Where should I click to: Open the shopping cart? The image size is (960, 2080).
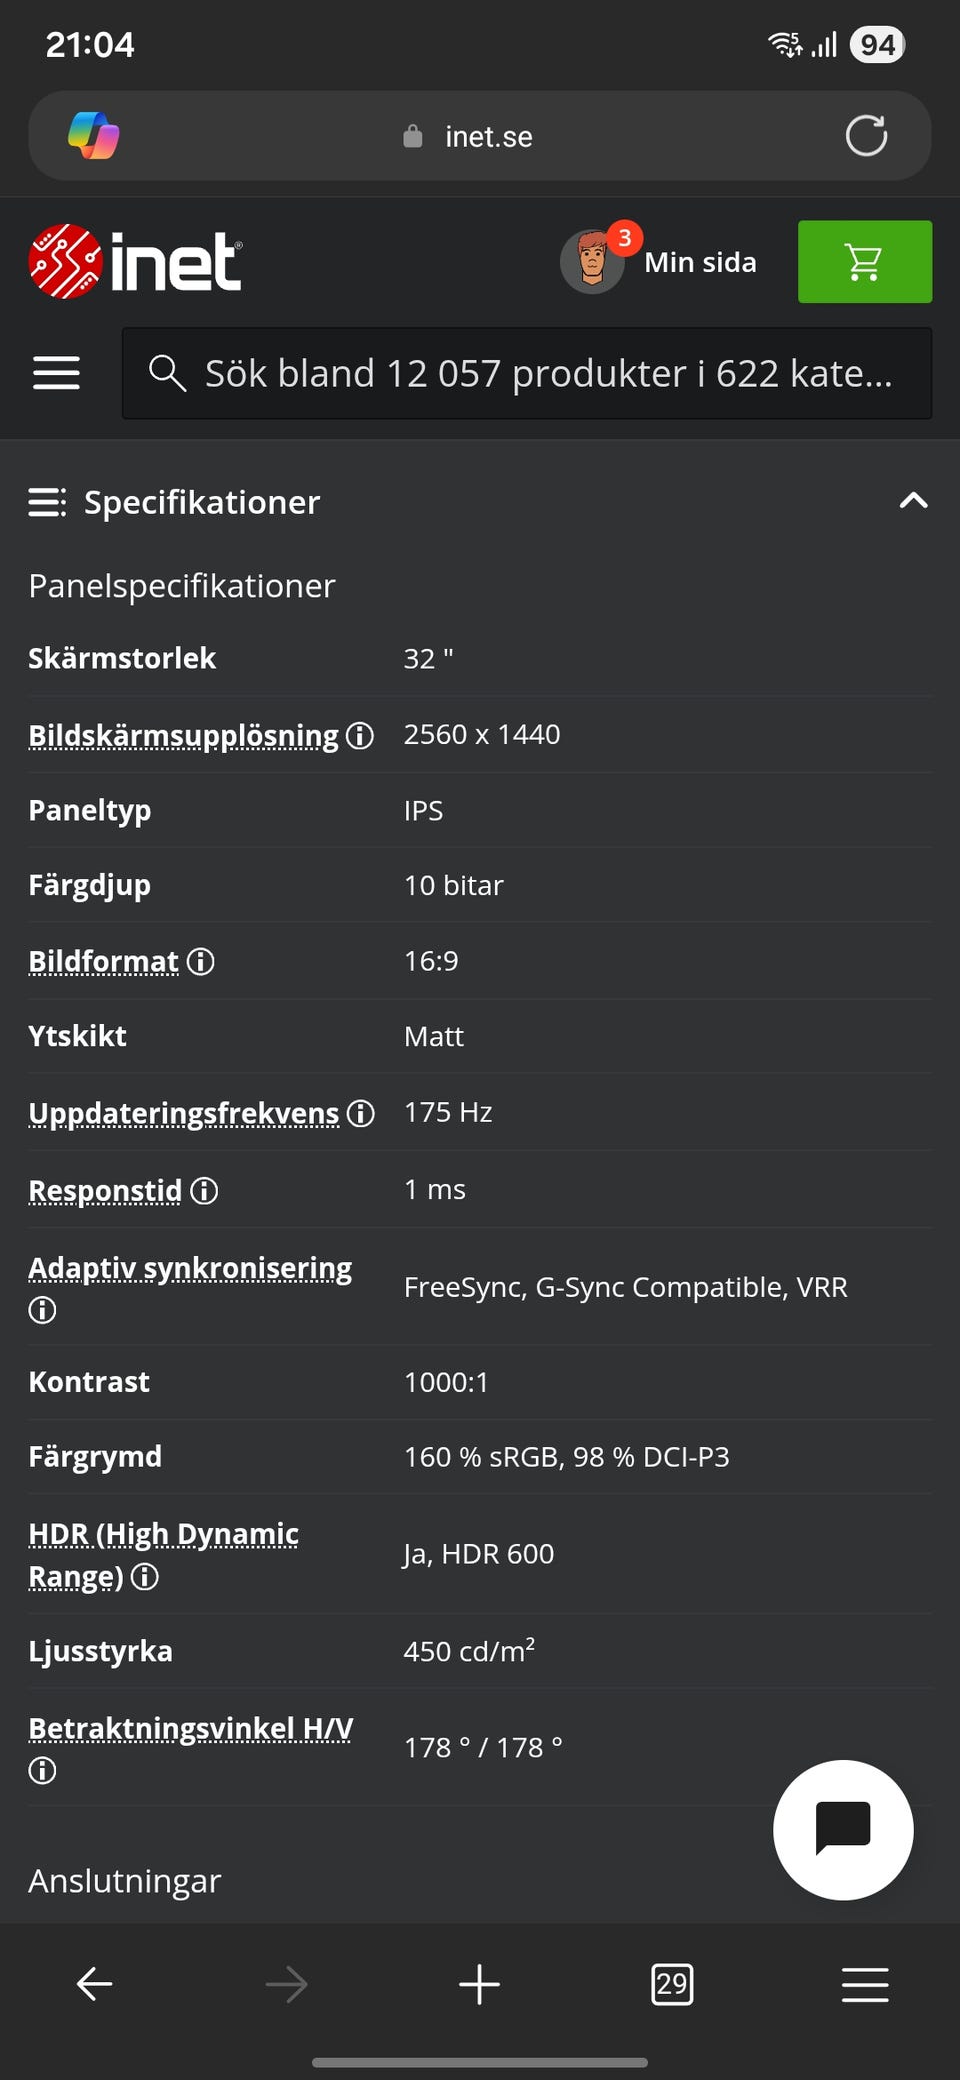coord(864,262)
